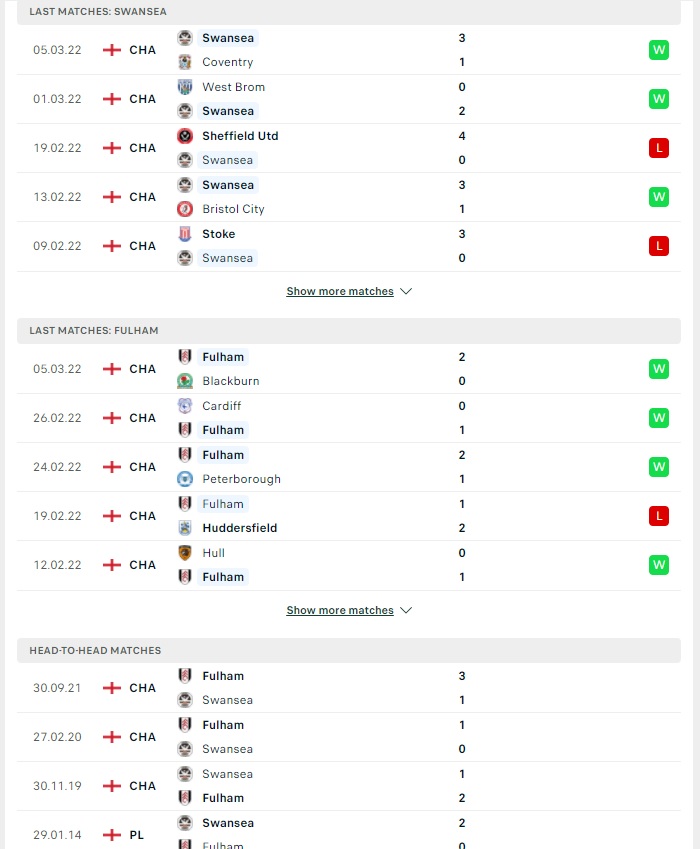
Task: Click the Huddersfield club crest
Action: tap(185, 528)
